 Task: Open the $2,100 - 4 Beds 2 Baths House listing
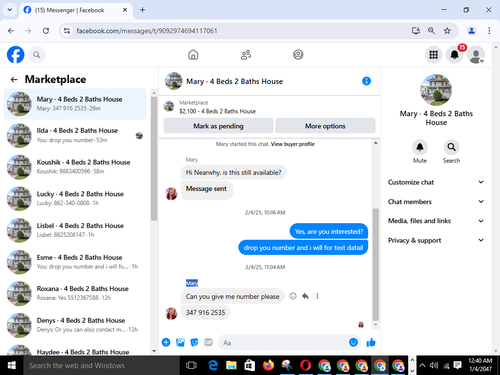click(217, 111)
